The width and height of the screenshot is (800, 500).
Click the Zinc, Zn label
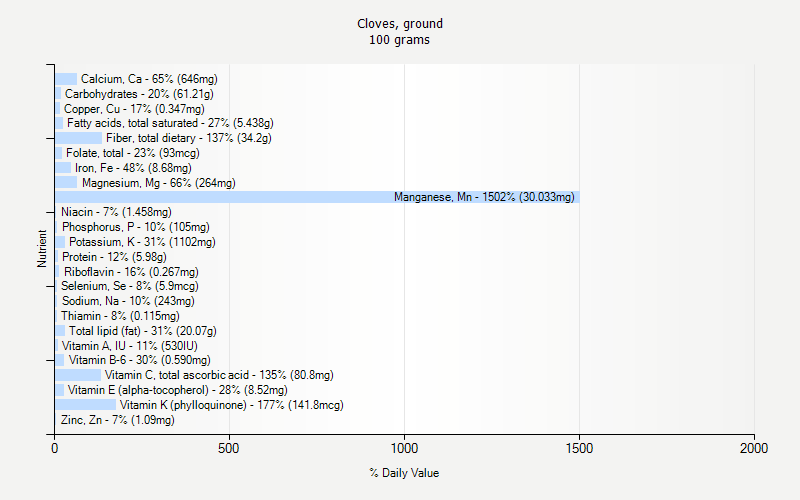(117, 420)
